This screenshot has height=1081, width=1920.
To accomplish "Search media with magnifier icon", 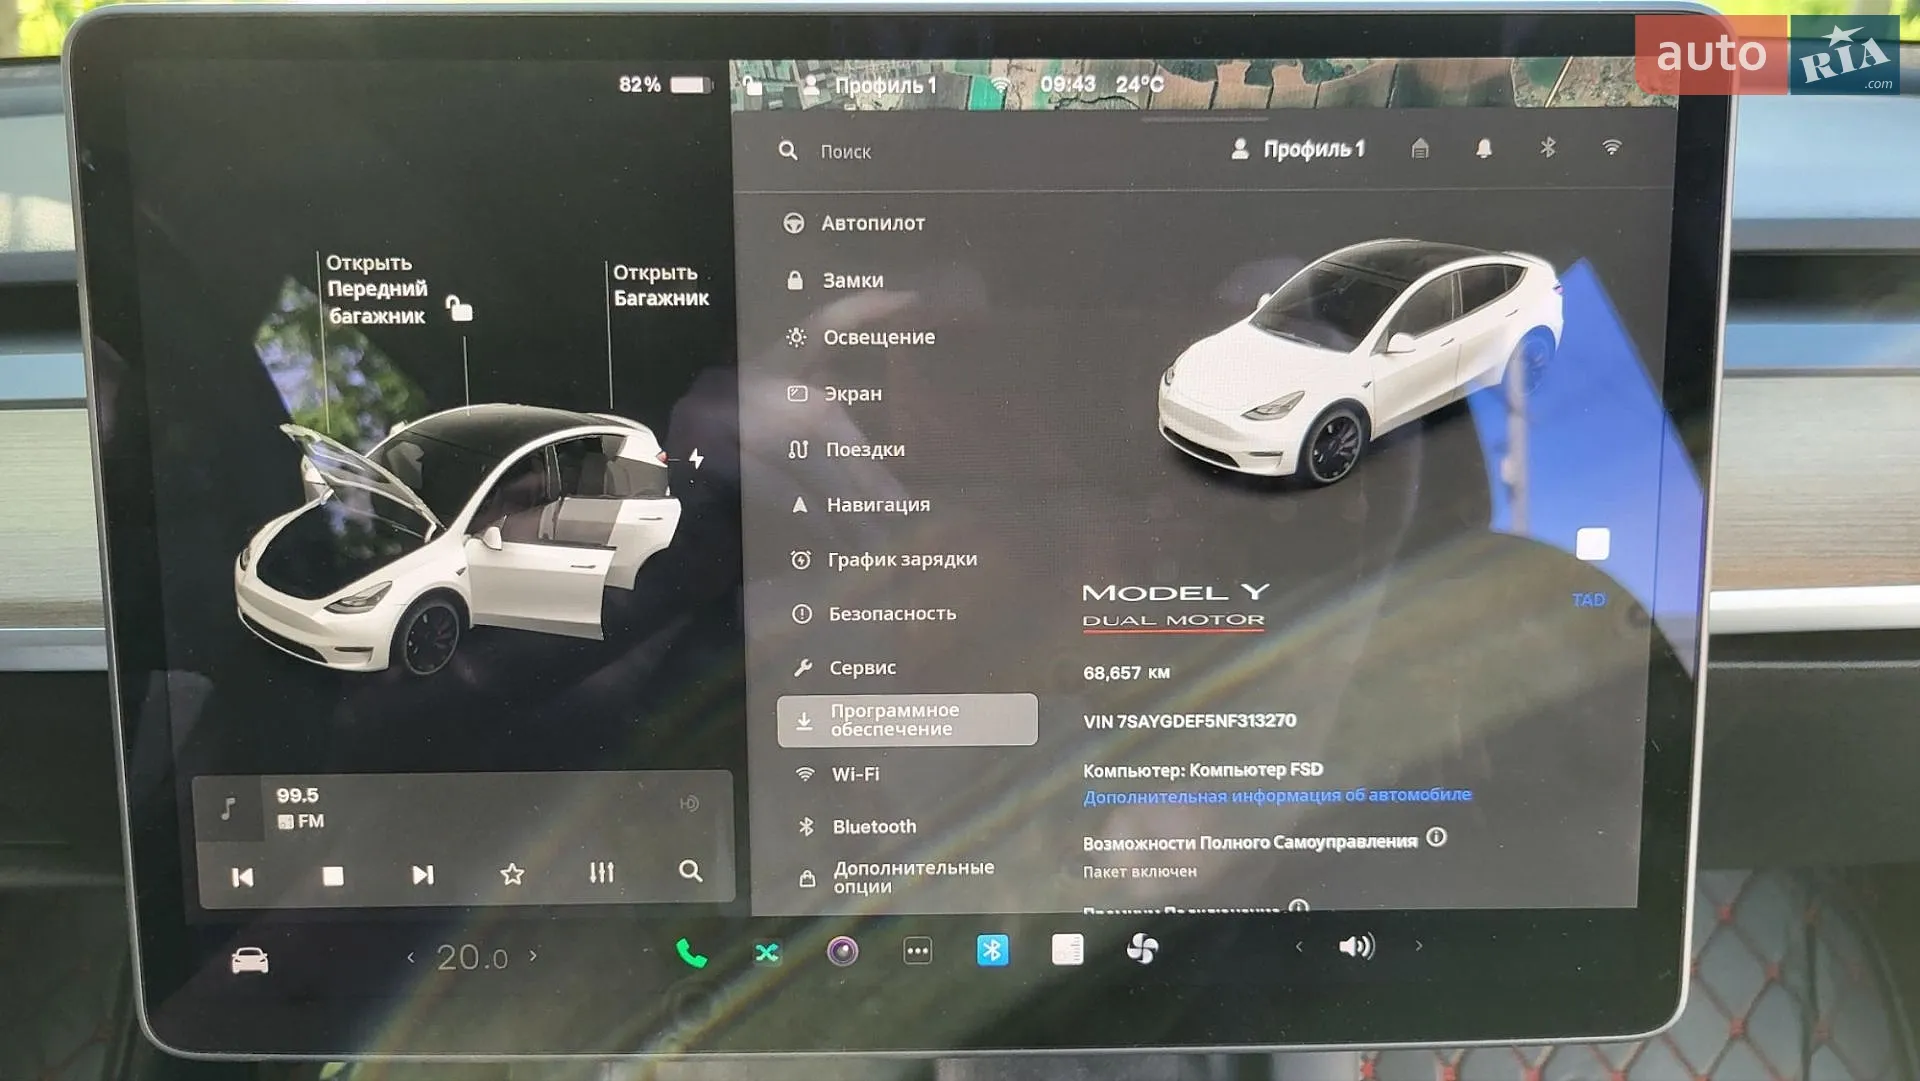I will coord(690,871).
